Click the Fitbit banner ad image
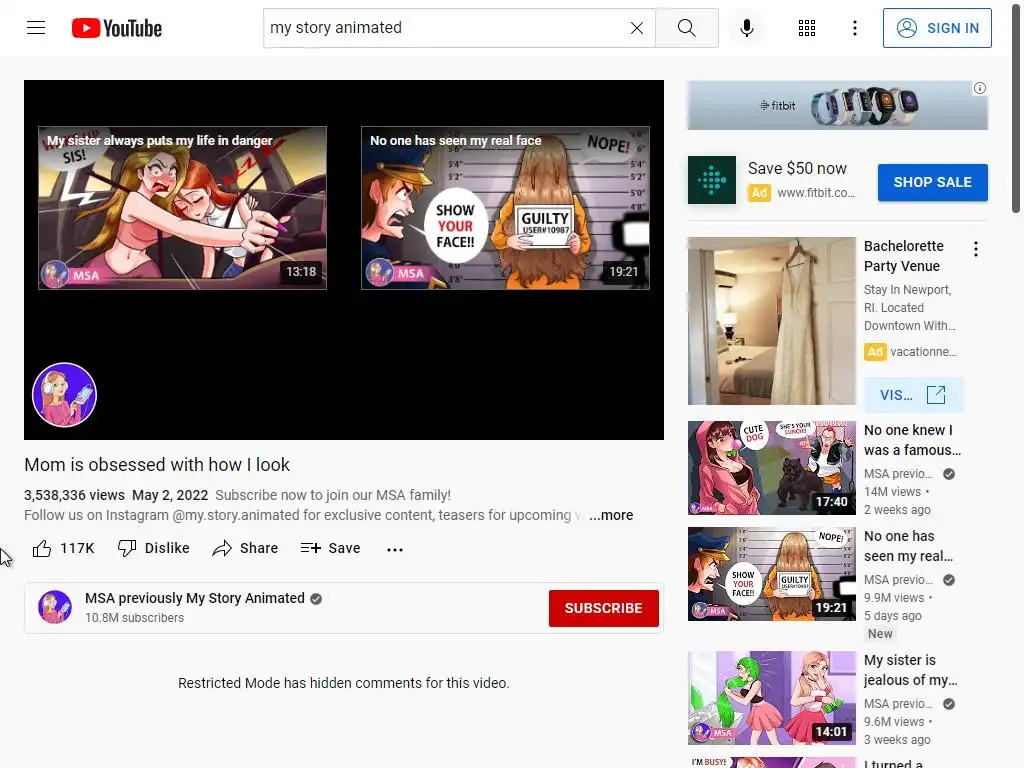 coord(837,105)
